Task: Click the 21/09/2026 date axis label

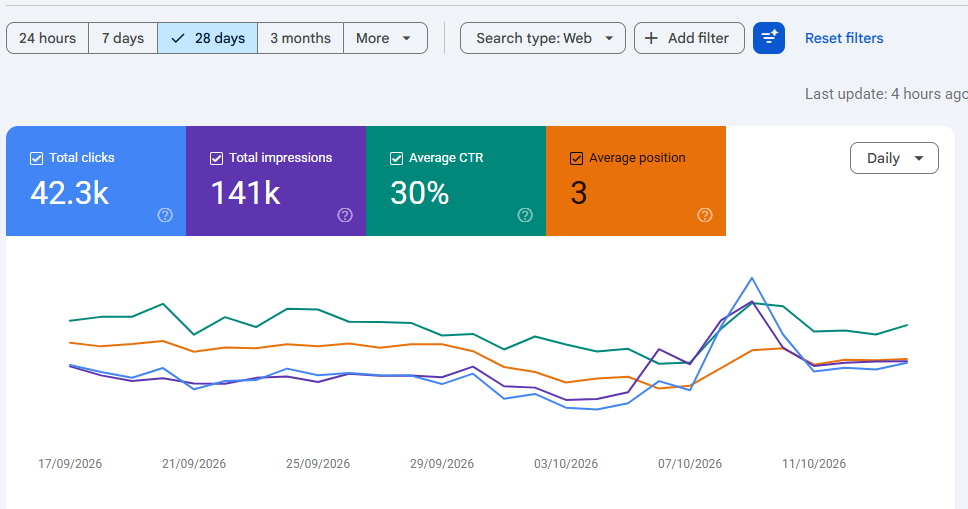Action: 194,464
